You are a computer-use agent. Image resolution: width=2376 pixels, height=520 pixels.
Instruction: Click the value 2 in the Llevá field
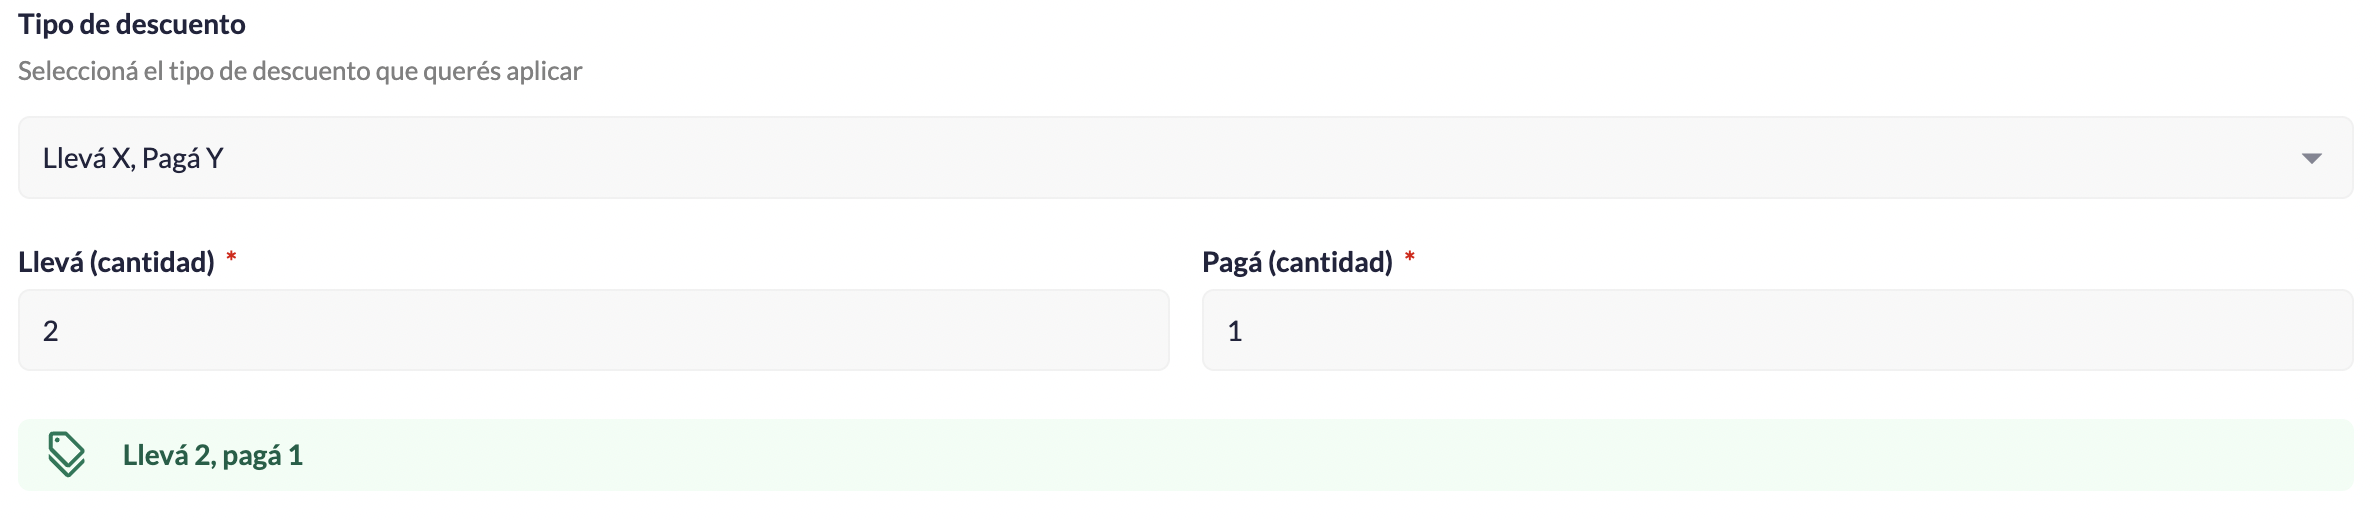pos(51,331)
